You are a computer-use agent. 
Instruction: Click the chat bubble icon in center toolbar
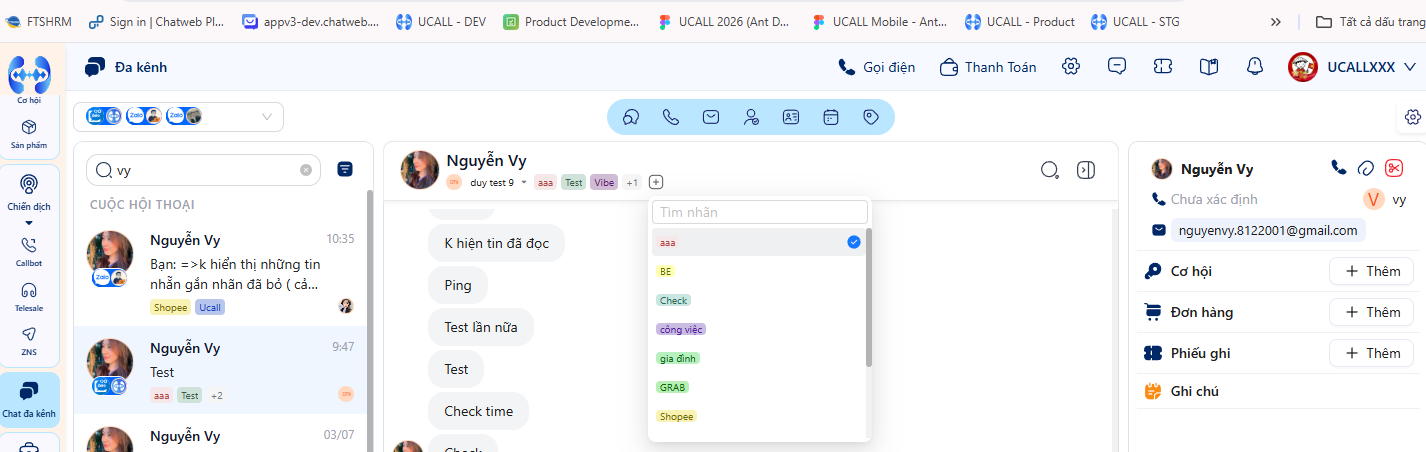tap(631, 117)
